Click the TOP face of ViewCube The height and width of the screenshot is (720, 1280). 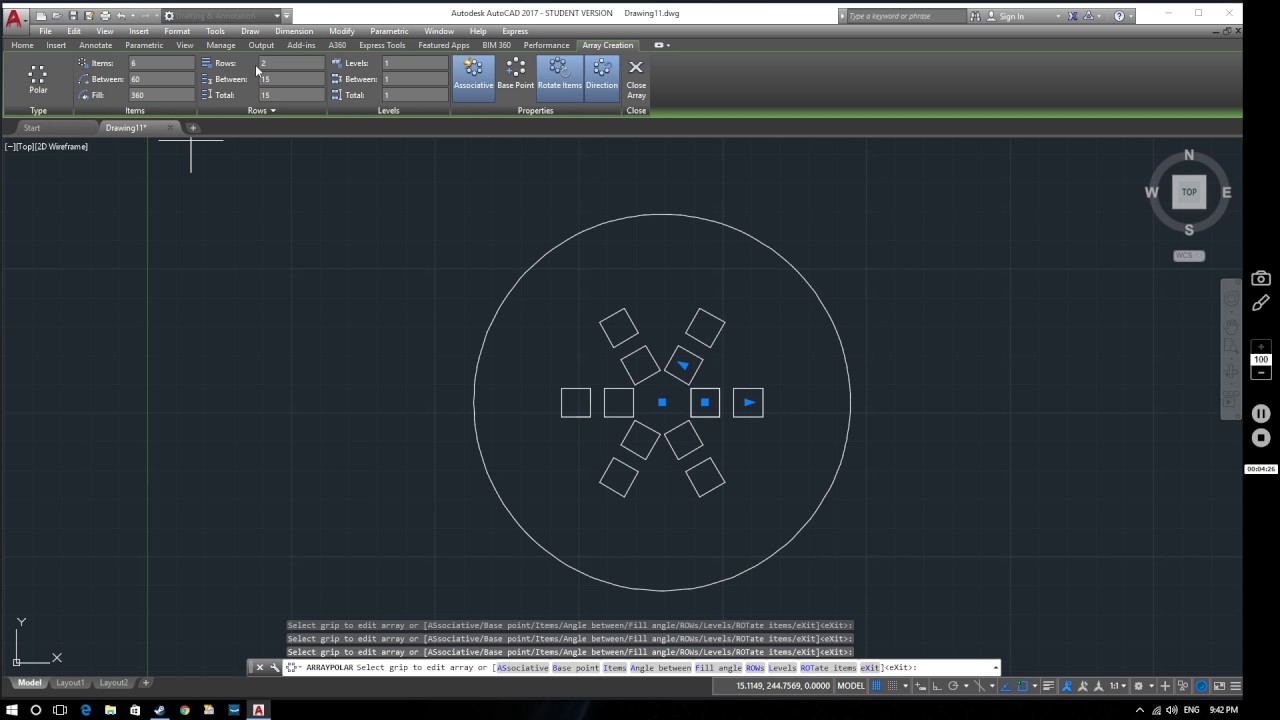tap(1189, 192)
